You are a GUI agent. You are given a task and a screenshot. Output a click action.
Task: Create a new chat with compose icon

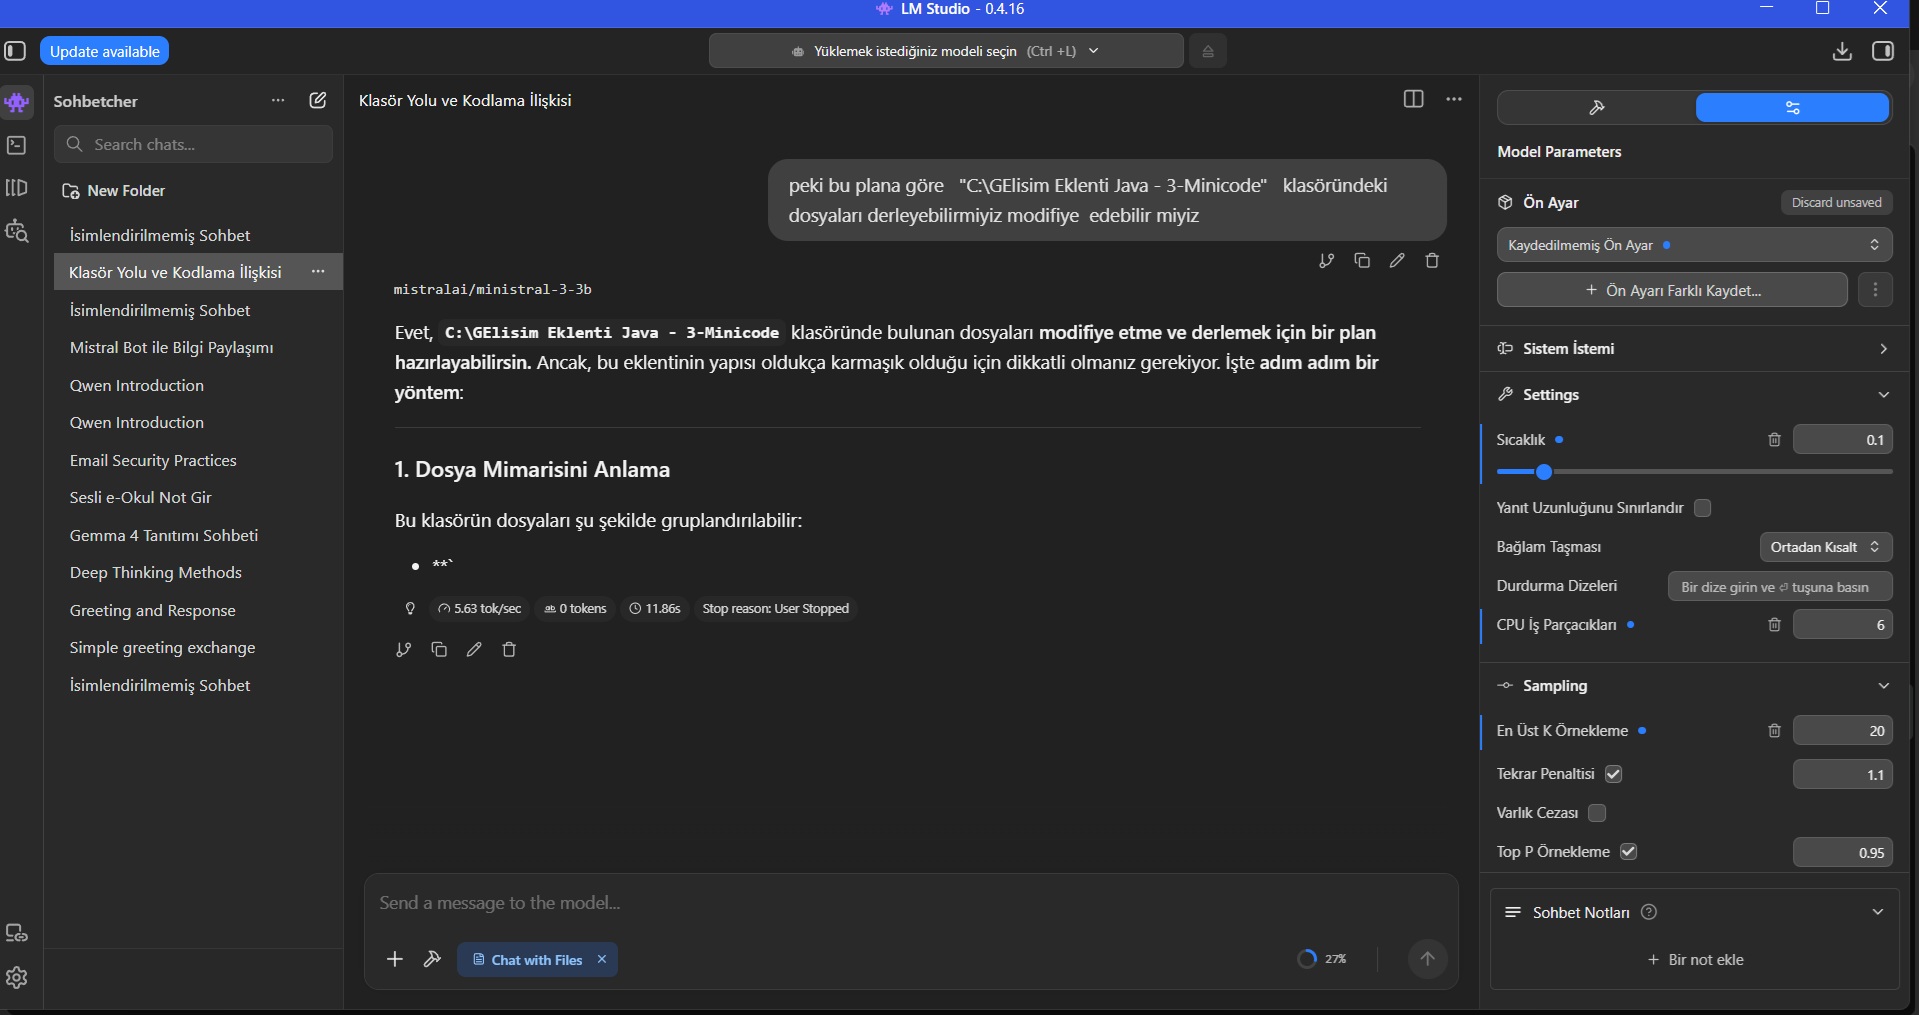(318, 100)
